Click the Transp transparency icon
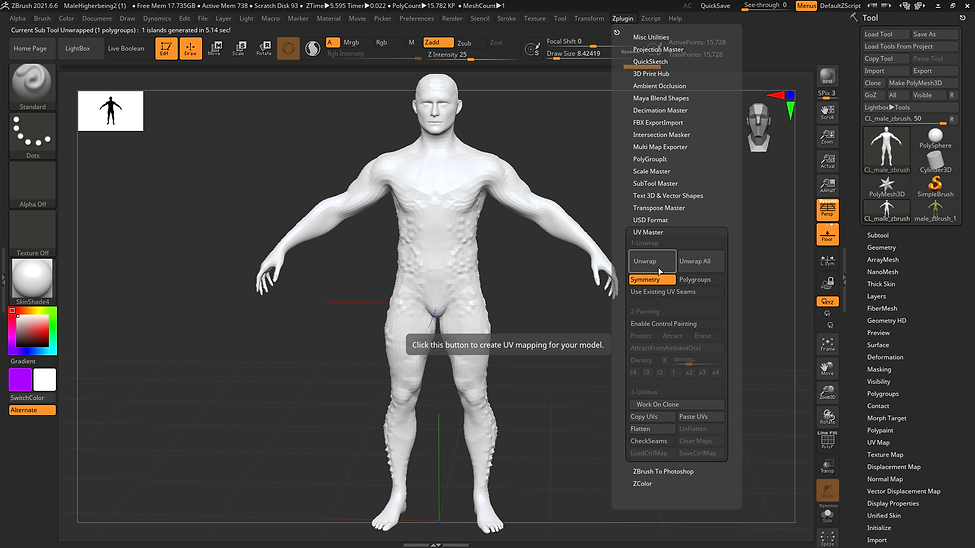 click(827, 466)
